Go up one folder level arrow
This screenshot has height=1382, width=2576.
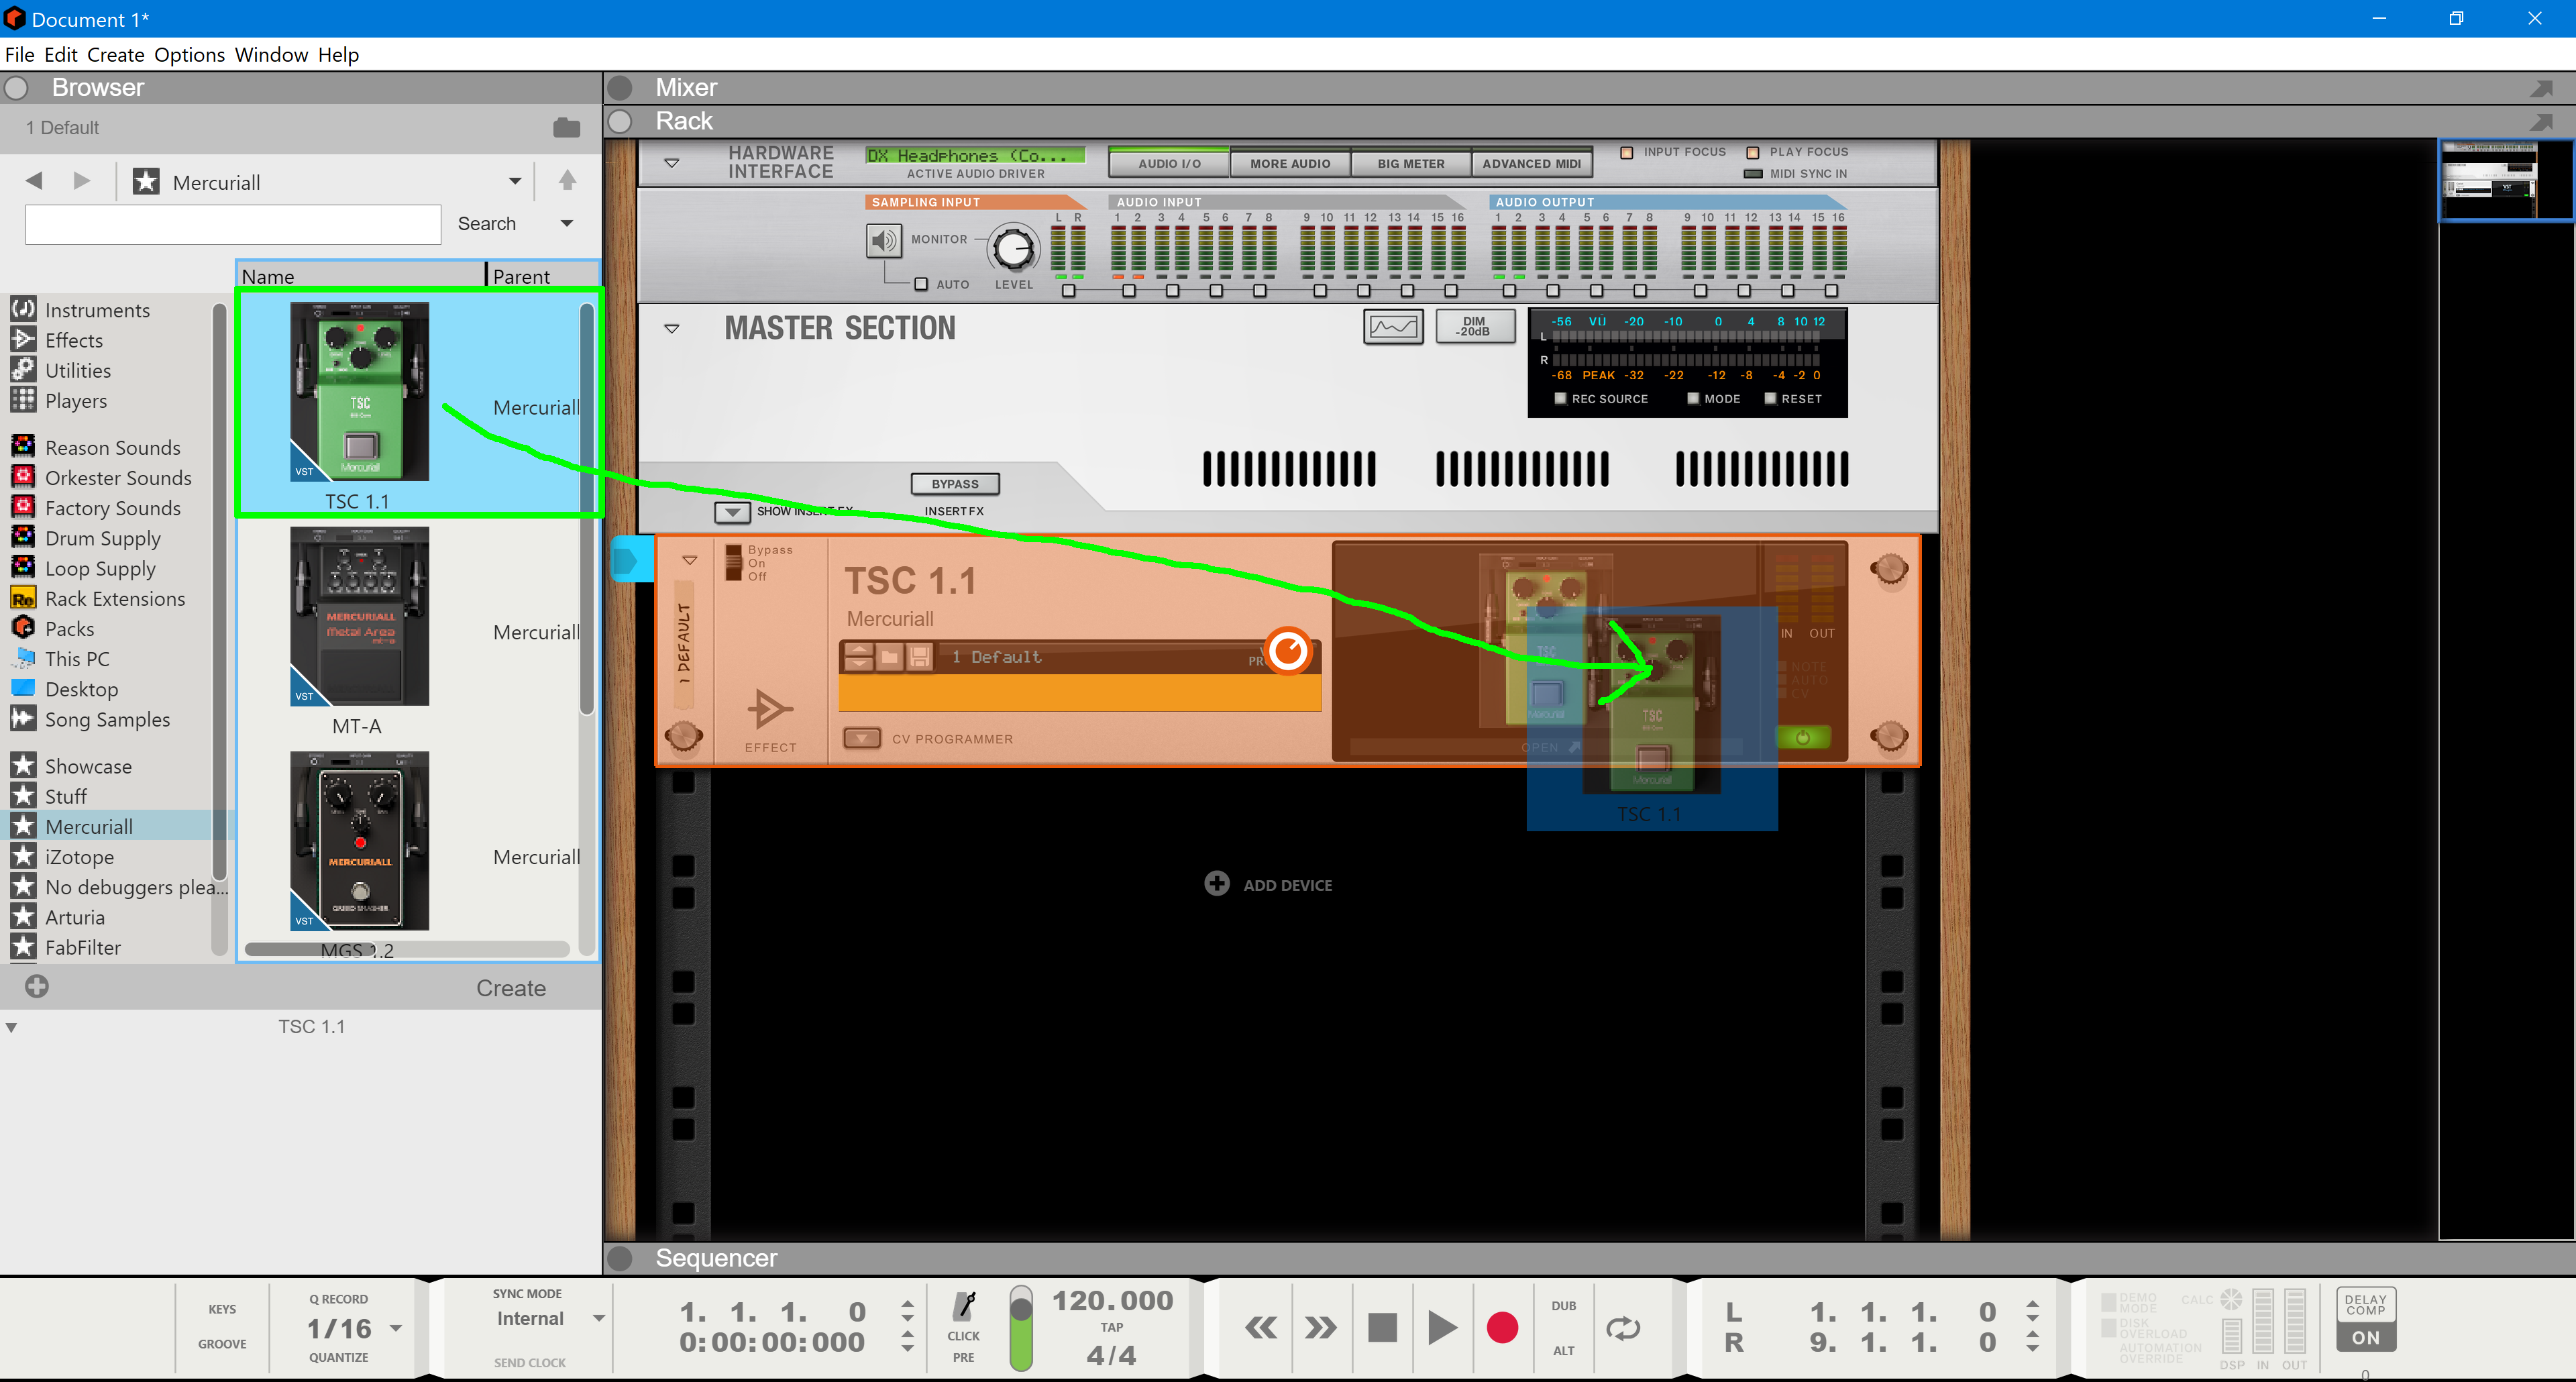pyautogui.click(x=567, y=180)
